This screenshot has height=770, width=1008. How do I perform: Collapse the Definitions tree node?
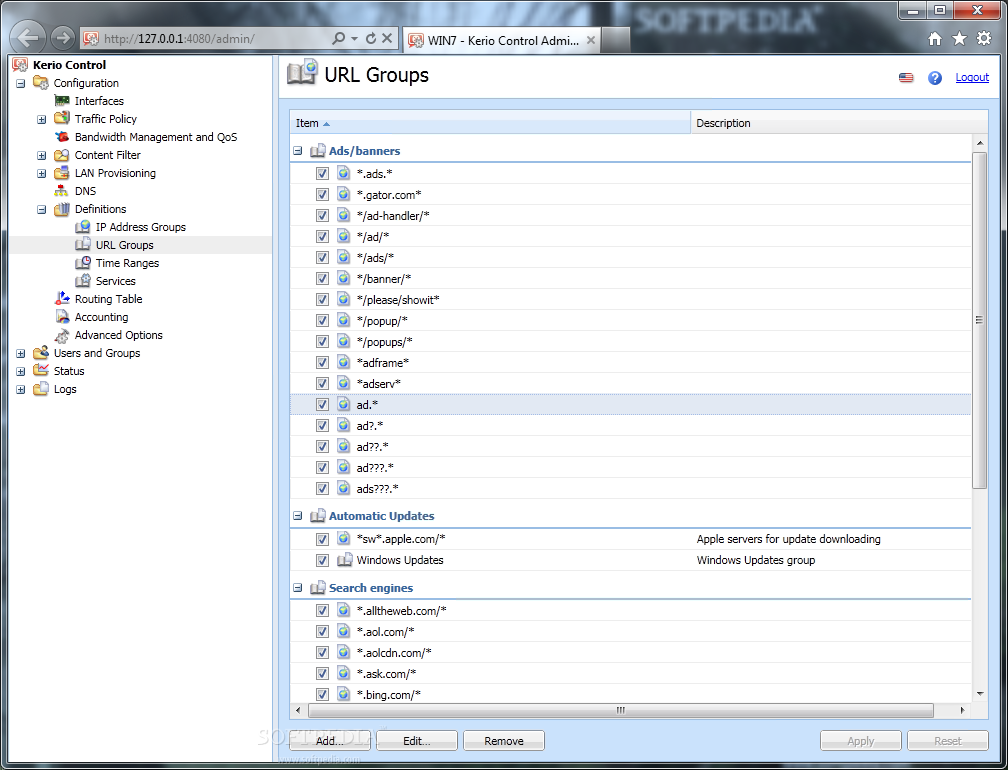(42, 209)
